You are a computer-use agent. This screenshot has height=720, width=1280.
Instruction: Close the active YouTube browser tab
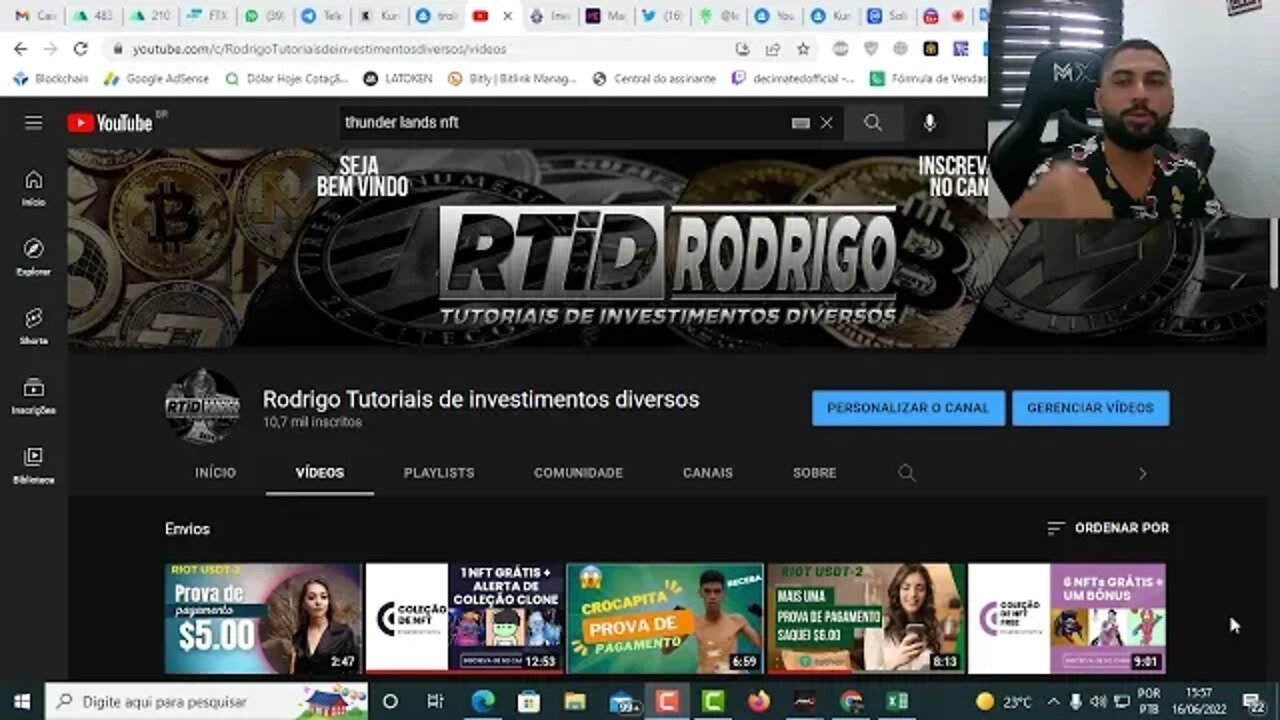pyautogui.click(x=508, y=16)
